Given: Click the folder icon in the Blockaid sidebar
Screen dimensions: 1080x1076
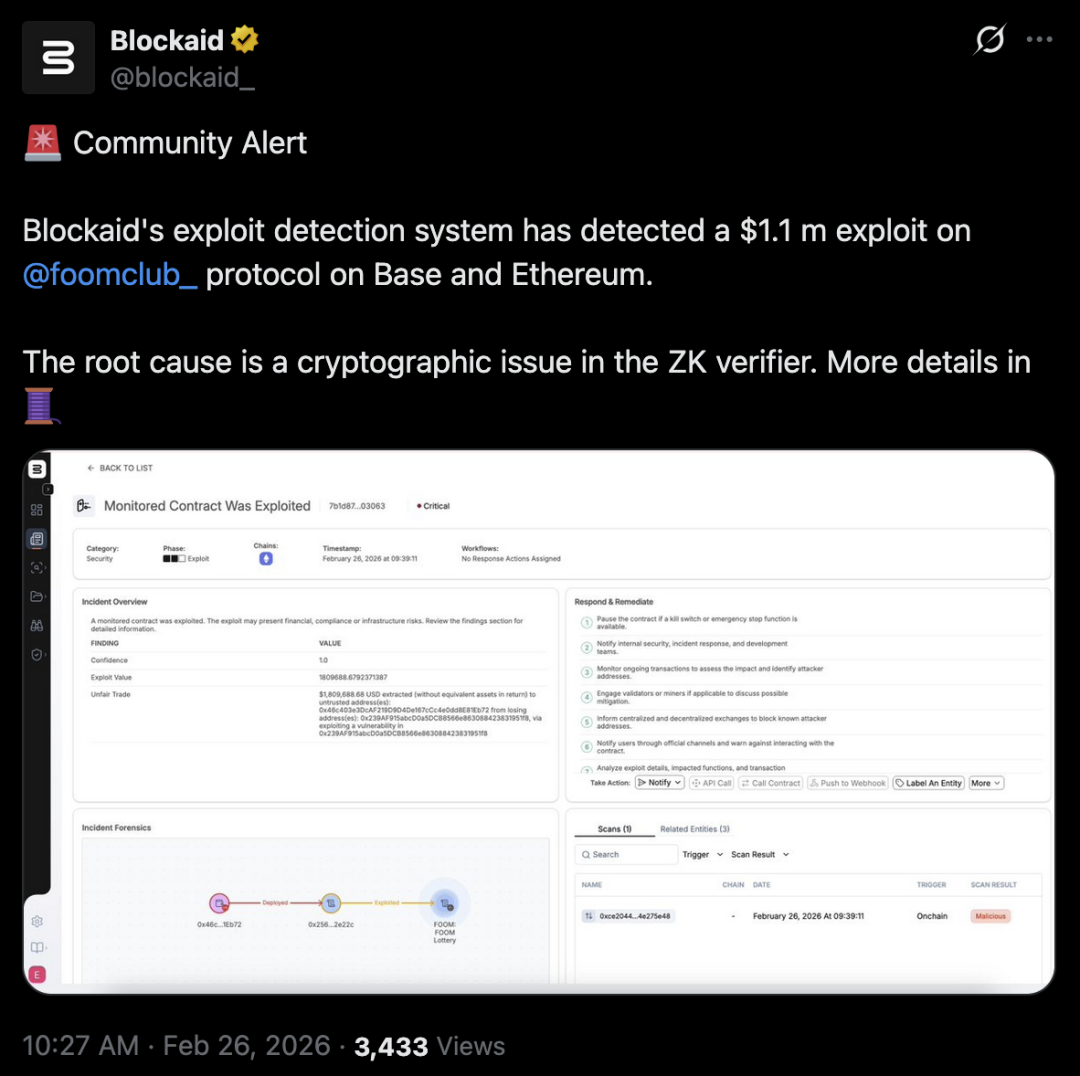Looking at the screenshot, I should 37,595.
